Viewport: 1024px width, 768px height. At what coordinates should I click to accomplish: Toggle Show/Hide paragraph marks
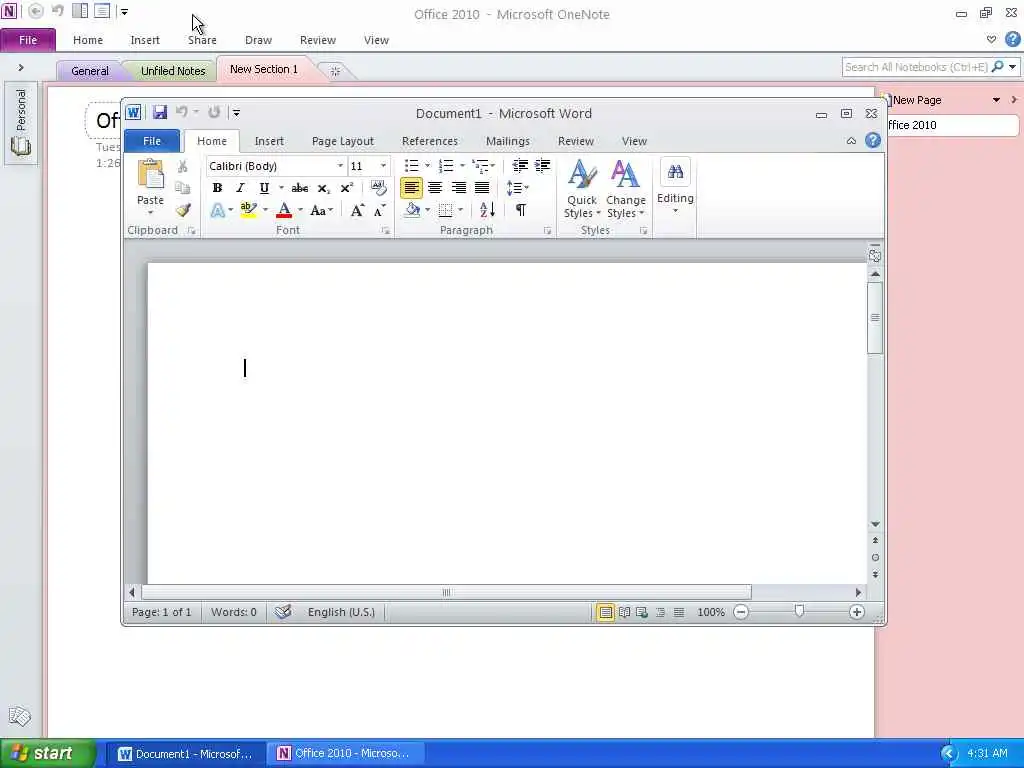(520, 210)
